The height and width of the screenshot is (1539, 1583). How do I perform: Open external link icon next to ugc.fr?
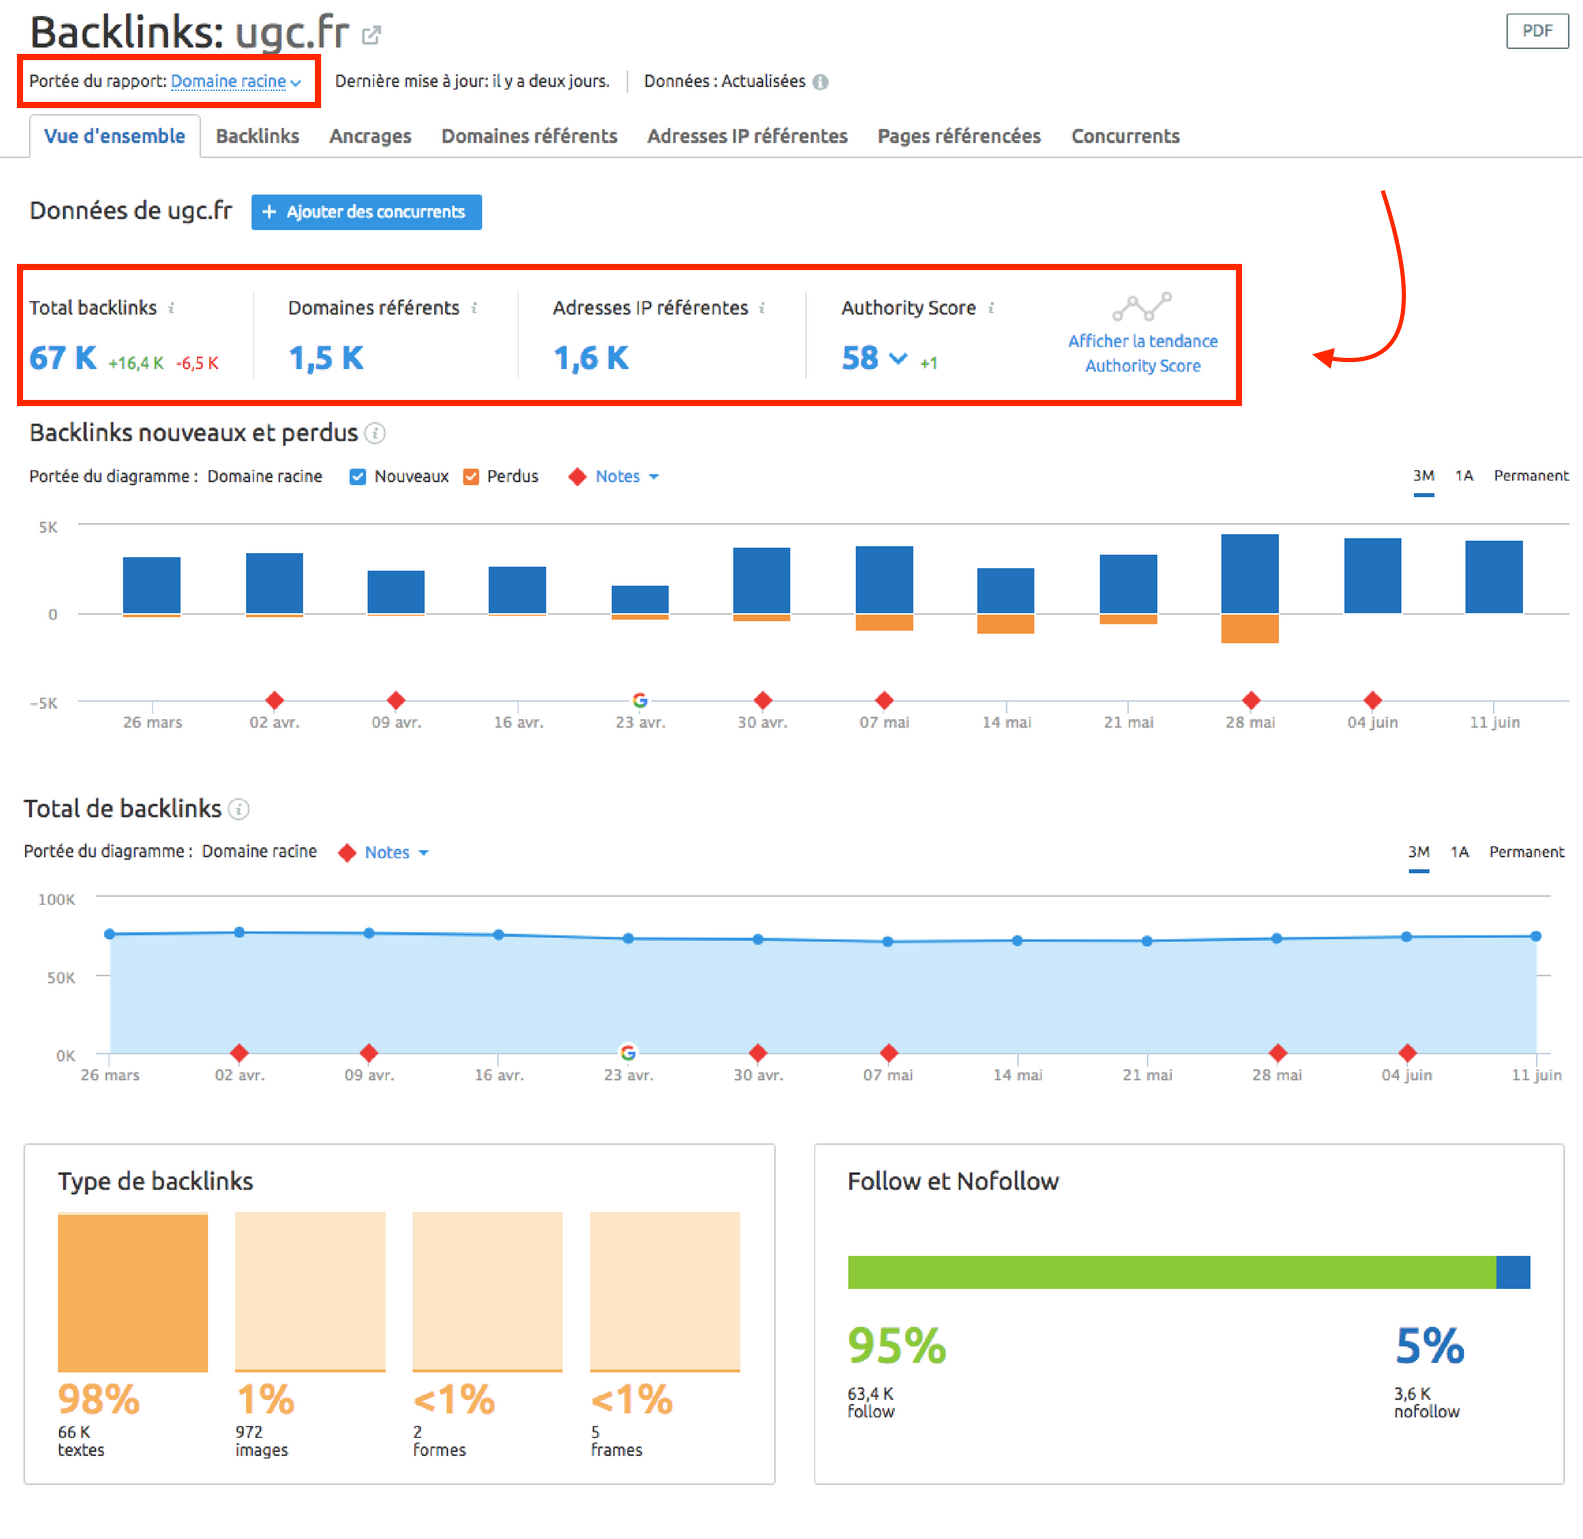pos(371,36)
